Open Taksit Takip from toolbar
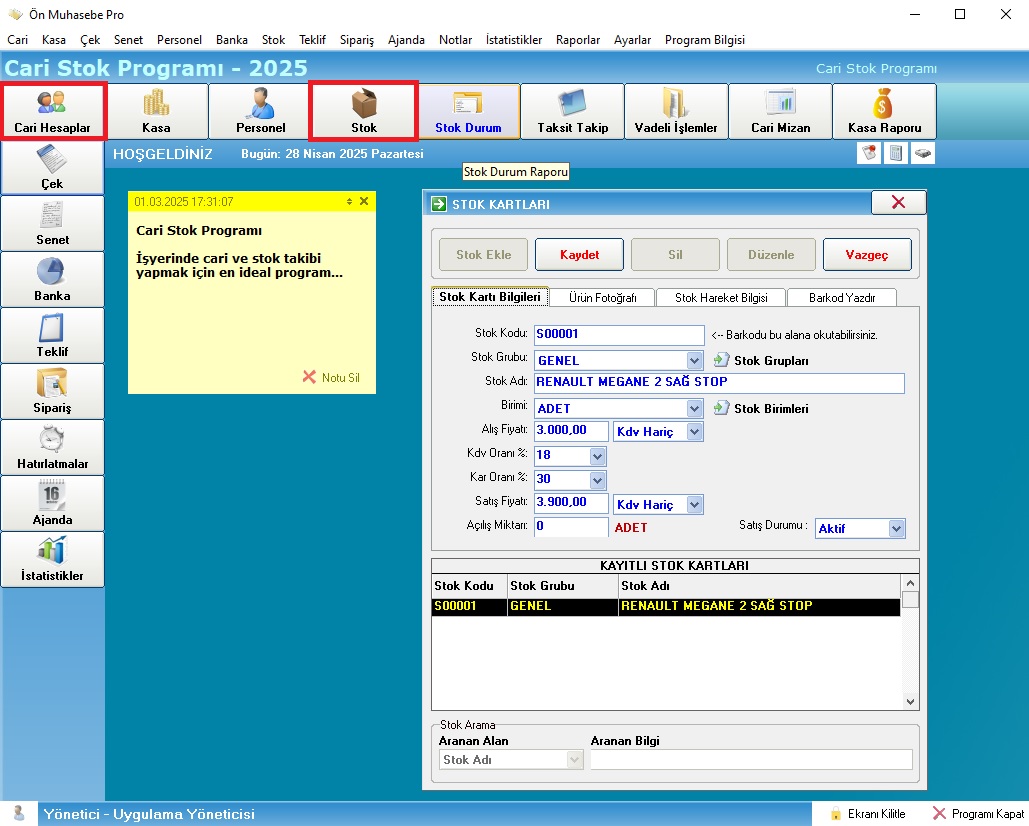The width and height of the screenshot is (1029, 826). coord(572,111)
